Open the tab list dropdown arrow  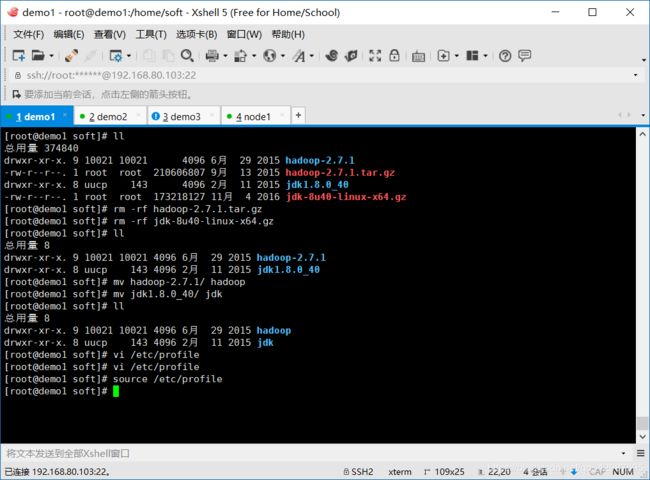click(x=643, y=115)
